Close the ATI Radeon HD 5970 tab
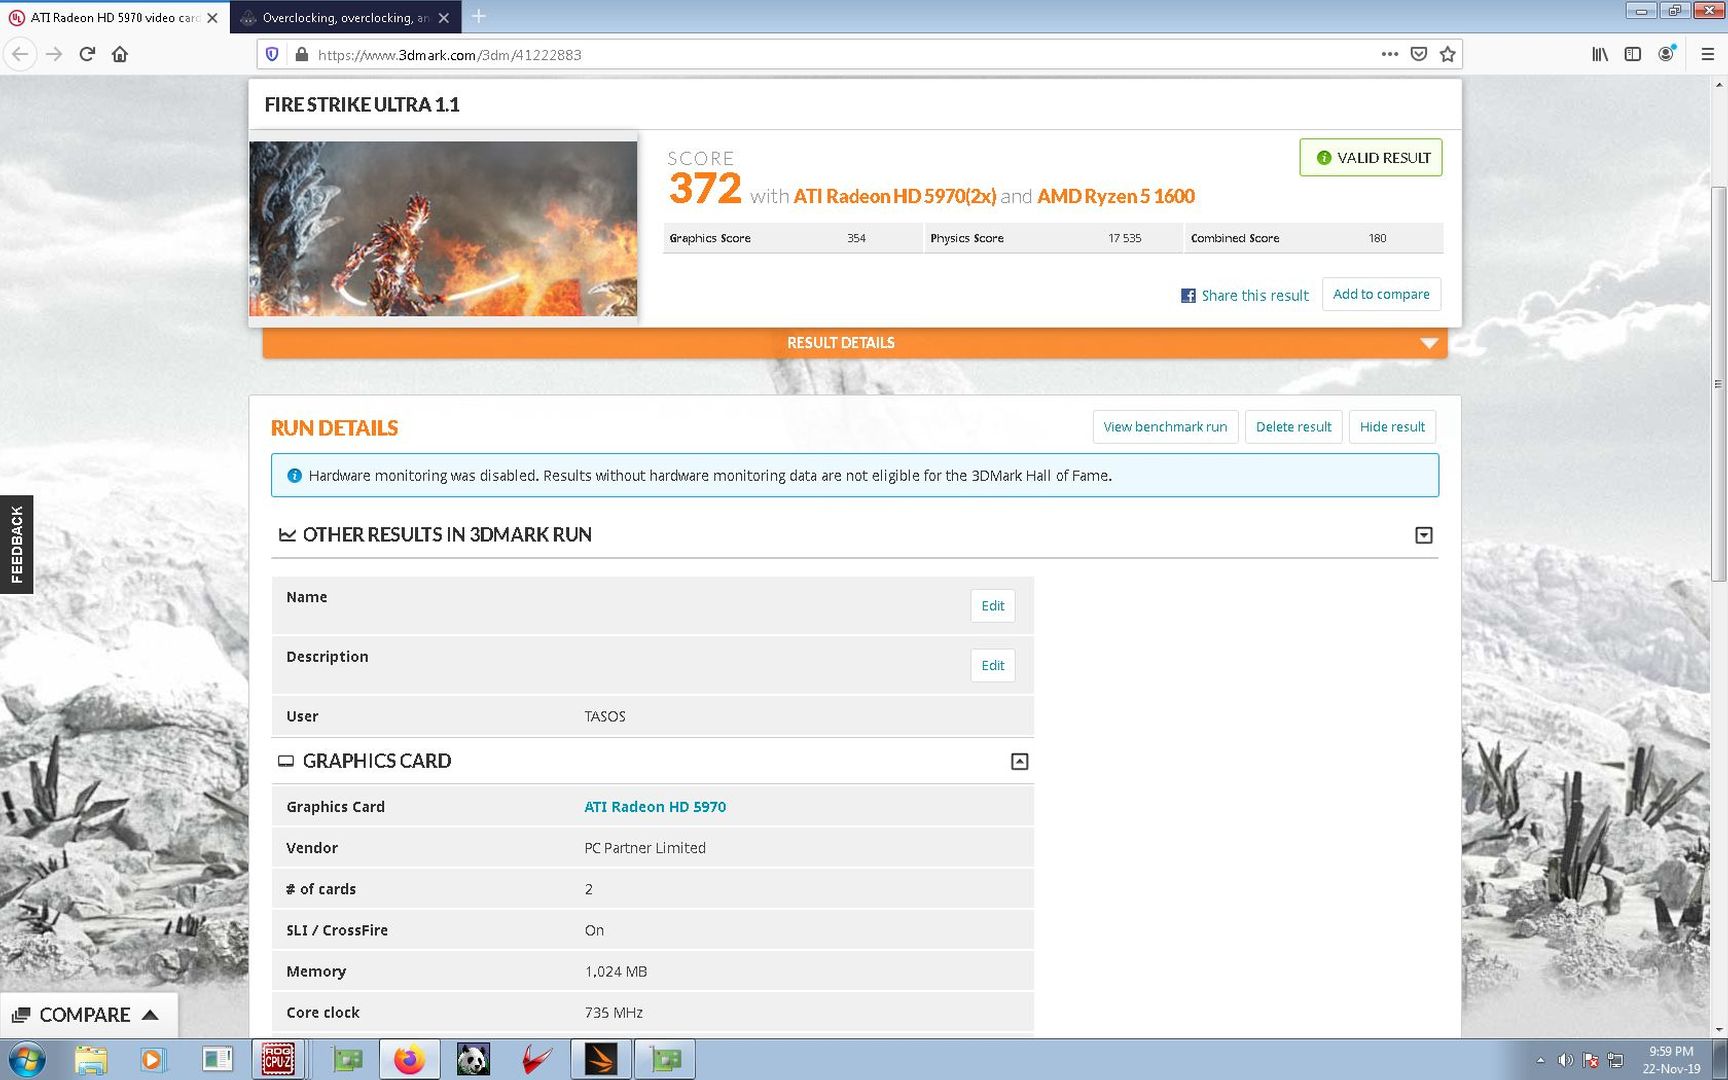The width and height of the screenshot is (1728, 1080). point(212,17)
